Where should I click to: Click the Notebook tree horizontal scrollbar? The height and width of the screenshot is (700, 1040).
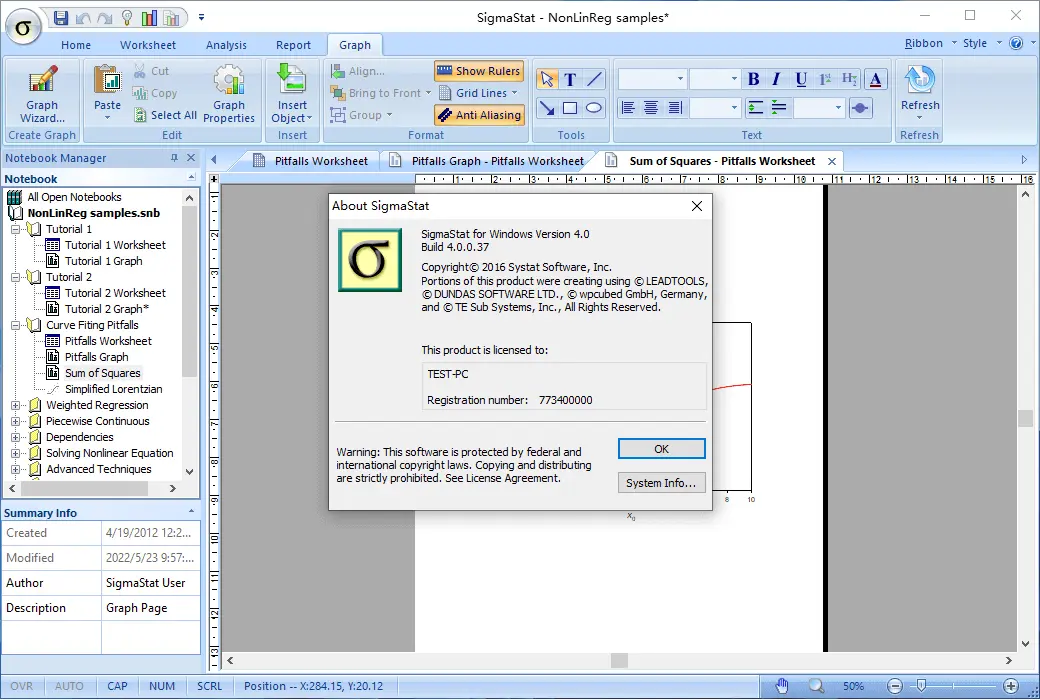[84, 488]
